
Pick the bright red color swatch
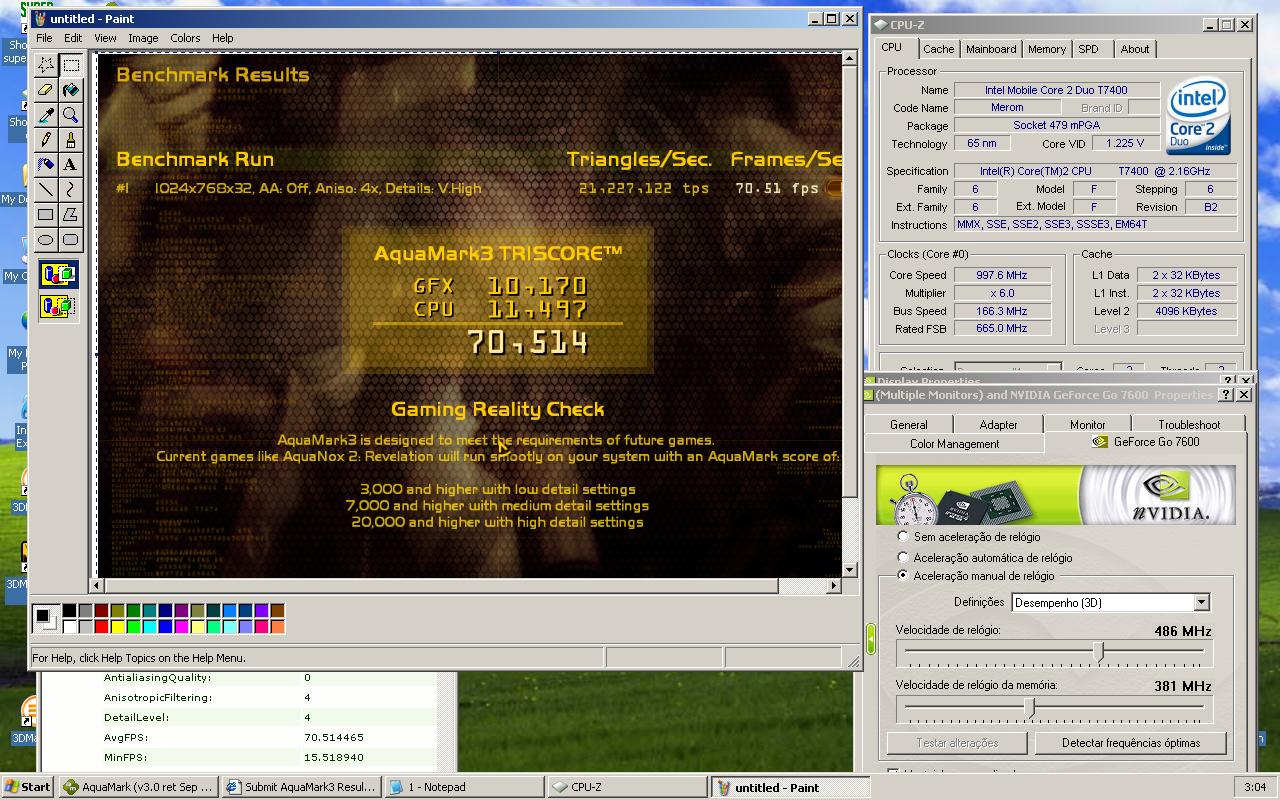click(x=101, y=627)
